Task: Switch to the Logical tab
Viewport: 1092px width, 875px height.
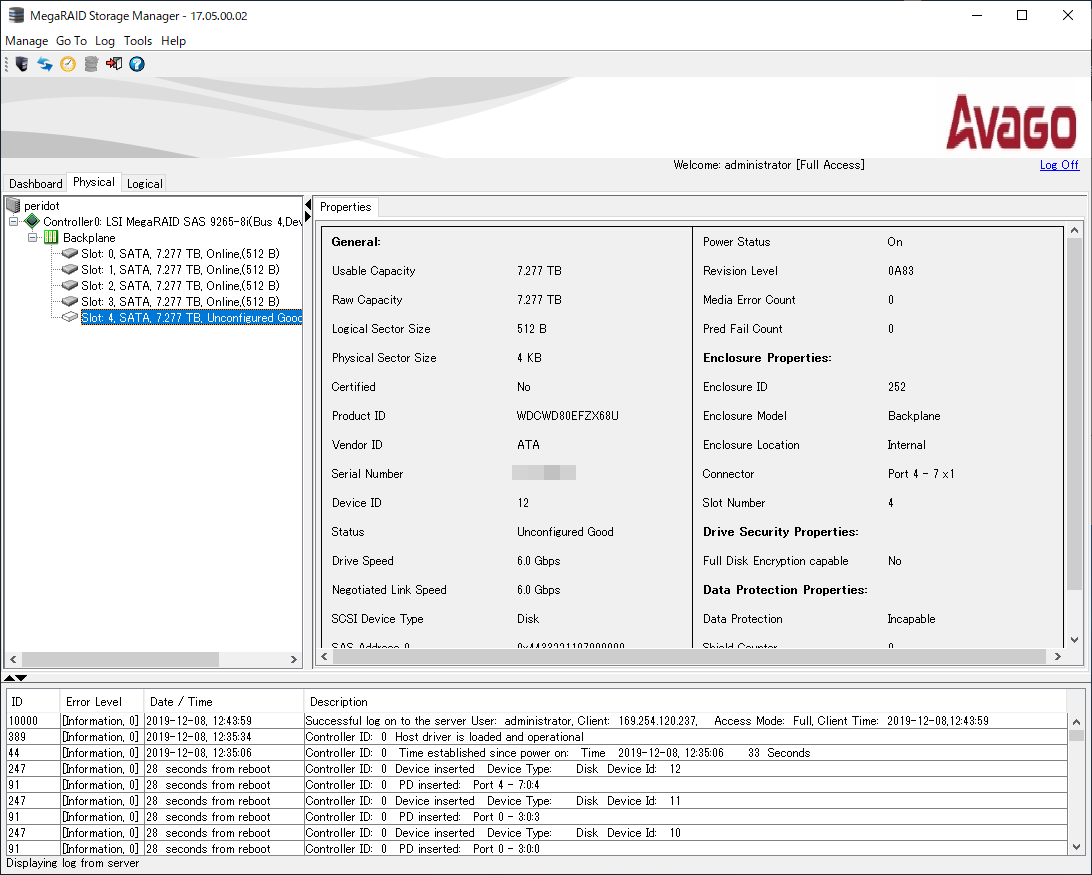Action: tap(144, 183)
